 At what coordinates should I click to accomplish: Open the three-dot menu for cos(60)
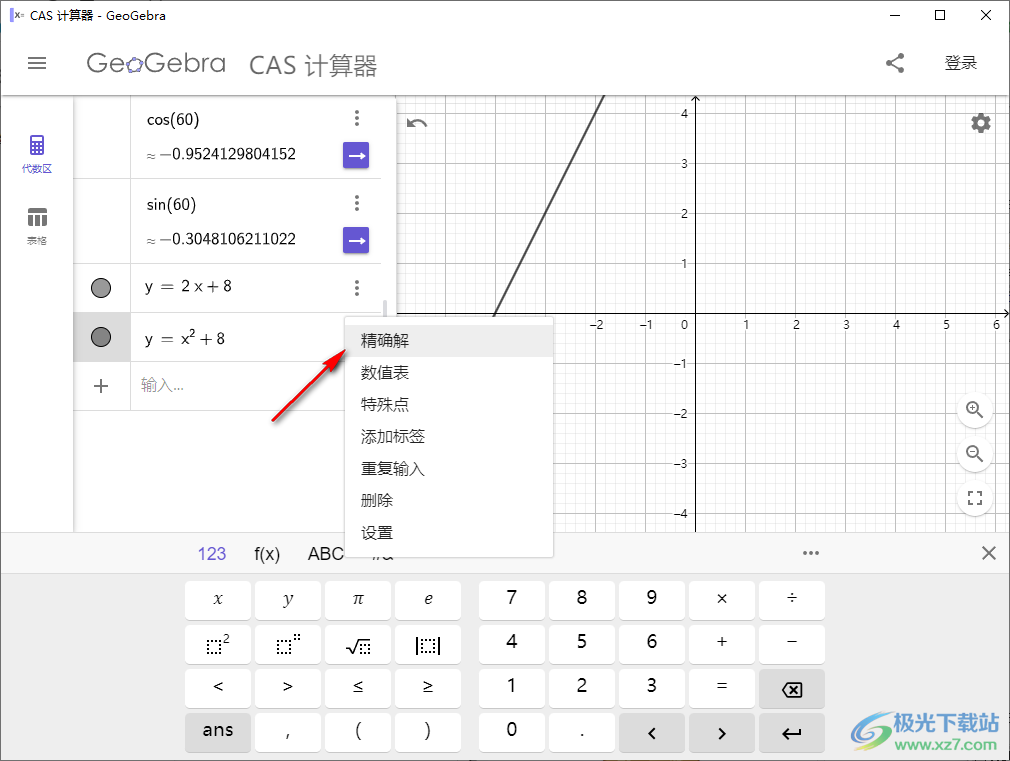tap(357, 117)
